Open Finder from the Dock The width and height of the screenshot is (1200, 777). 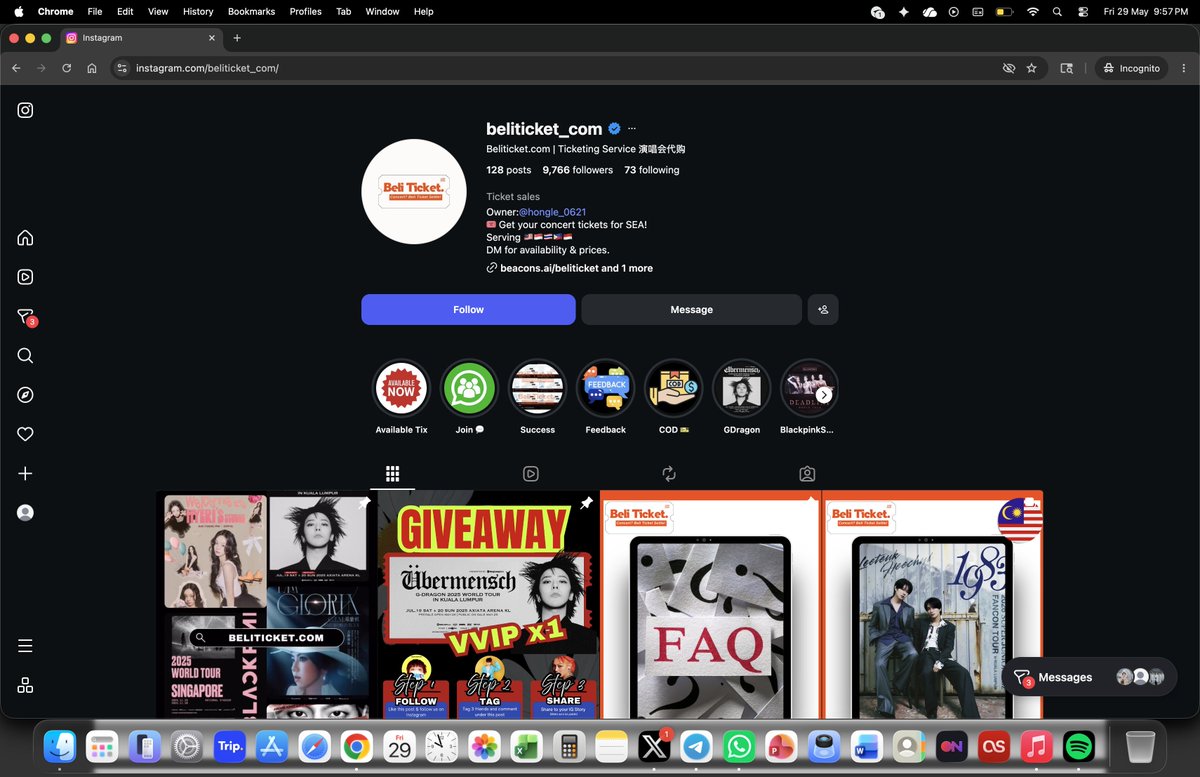(x=61, y=746)
